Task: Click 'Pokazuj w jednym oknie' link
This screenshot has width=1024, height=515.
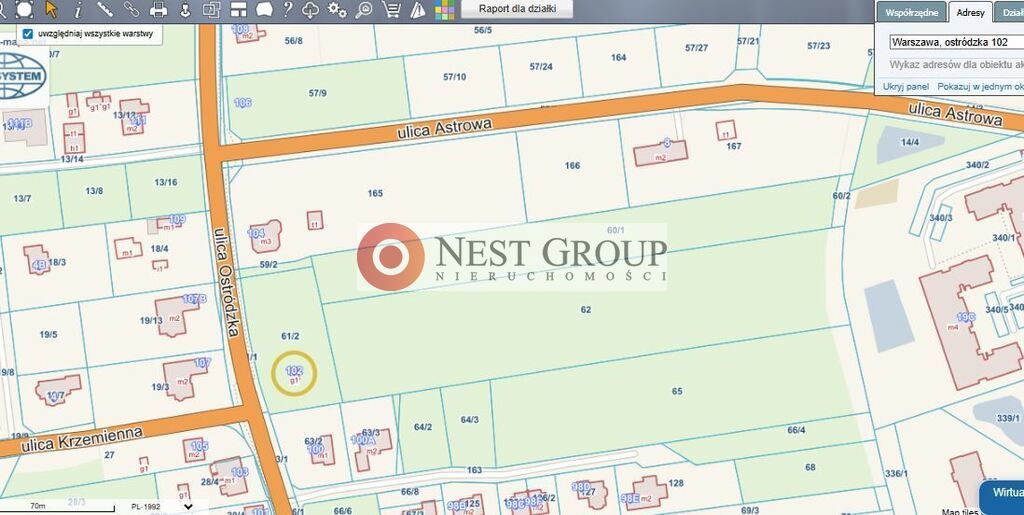Action: click(980, 86)
